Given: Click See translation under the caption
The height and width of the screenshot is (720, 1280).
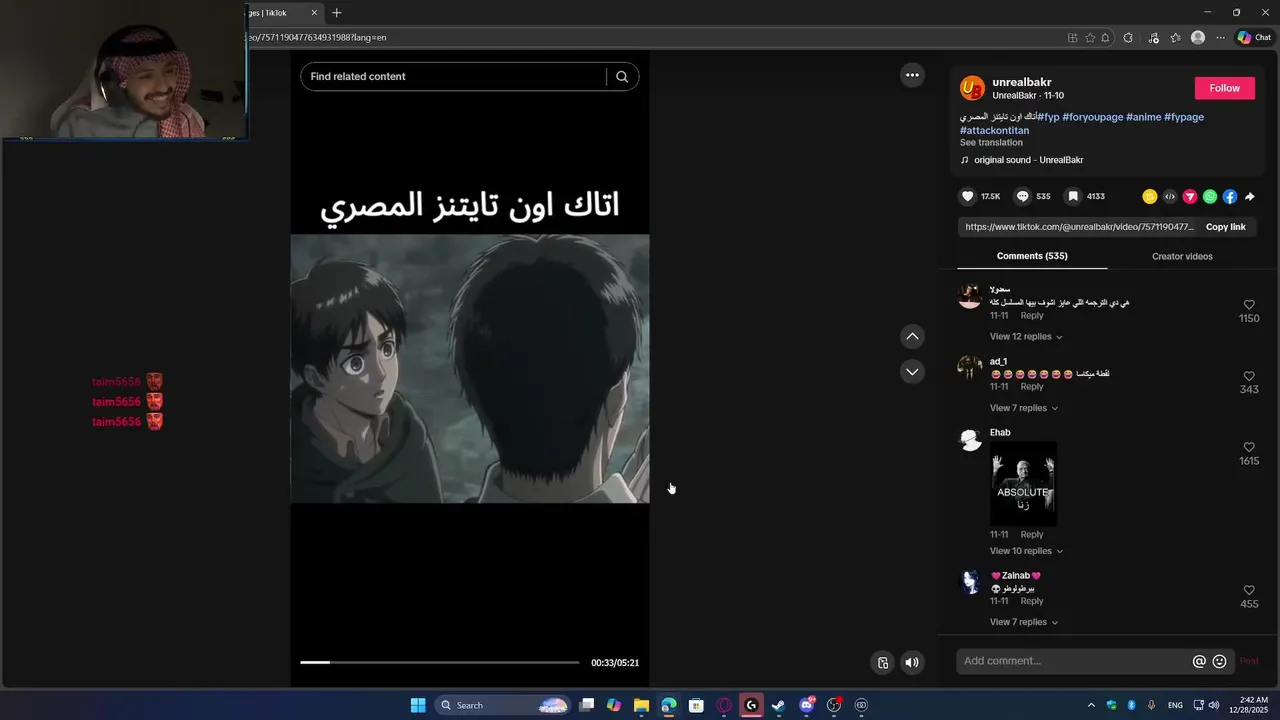Looking at the screenshot, I should [x=991, y=143].
